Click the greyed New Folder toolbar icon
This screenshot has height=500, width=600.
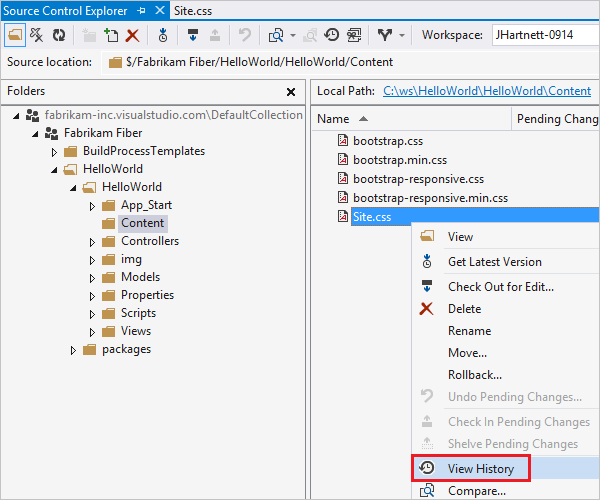click(89, 35)
